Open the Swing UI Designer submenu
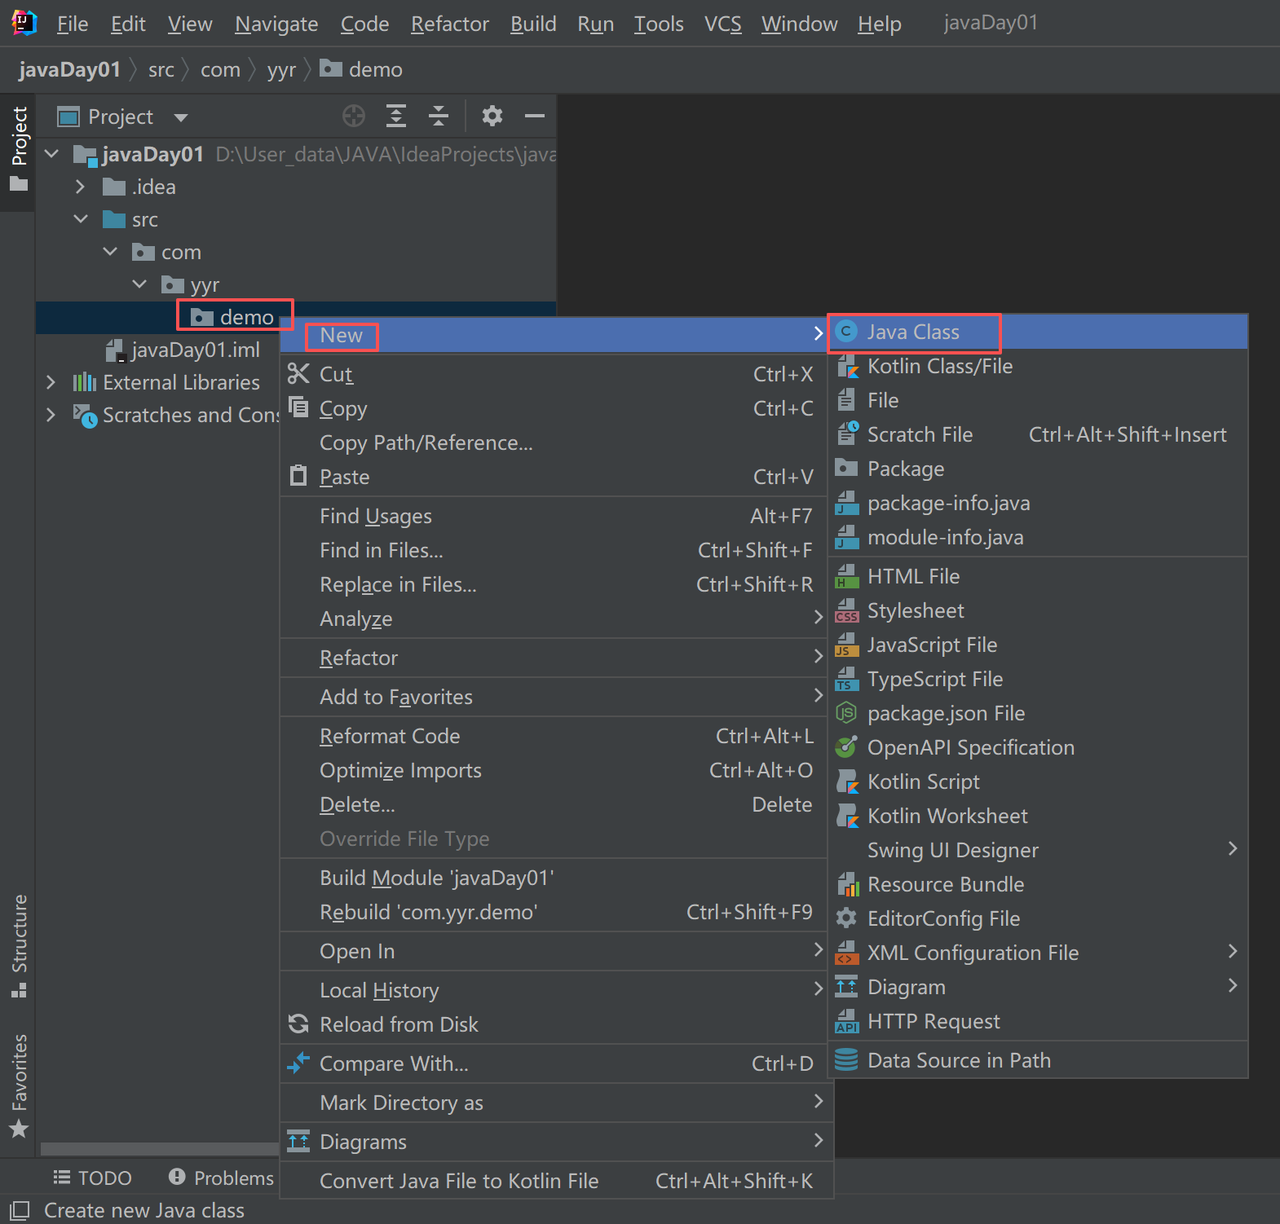1280x1224 pixels. (x=1038, y=850)
